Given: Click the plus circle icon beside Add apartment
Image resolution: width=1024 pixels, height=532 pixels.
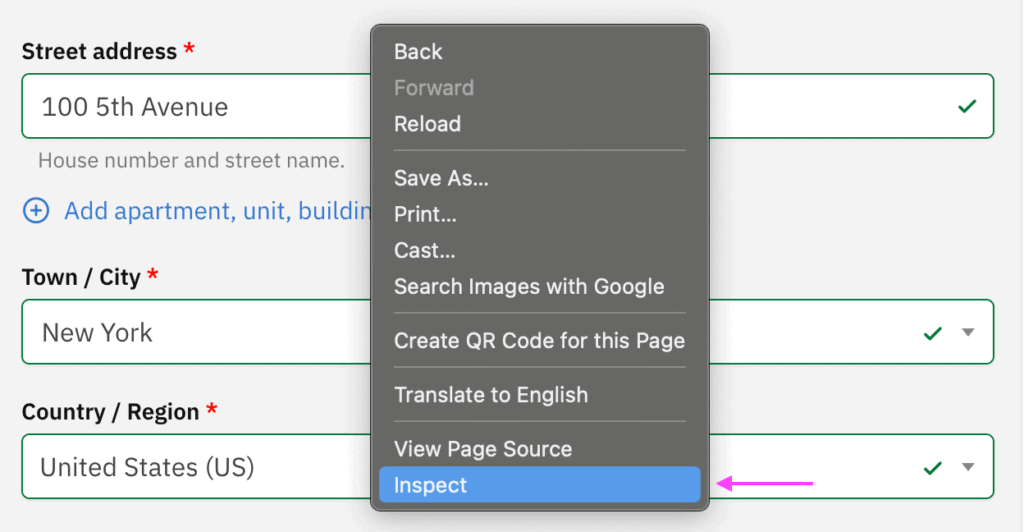Looking at the screenshot, I should [x=36, y=211].
